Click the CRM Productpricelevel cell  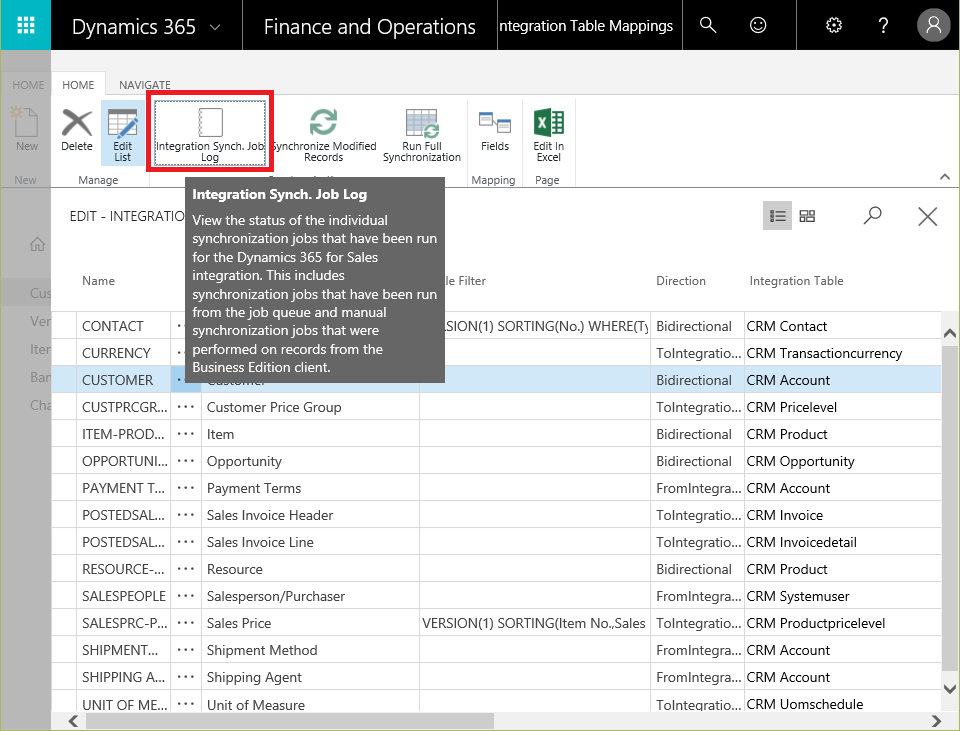pos(842,623)
